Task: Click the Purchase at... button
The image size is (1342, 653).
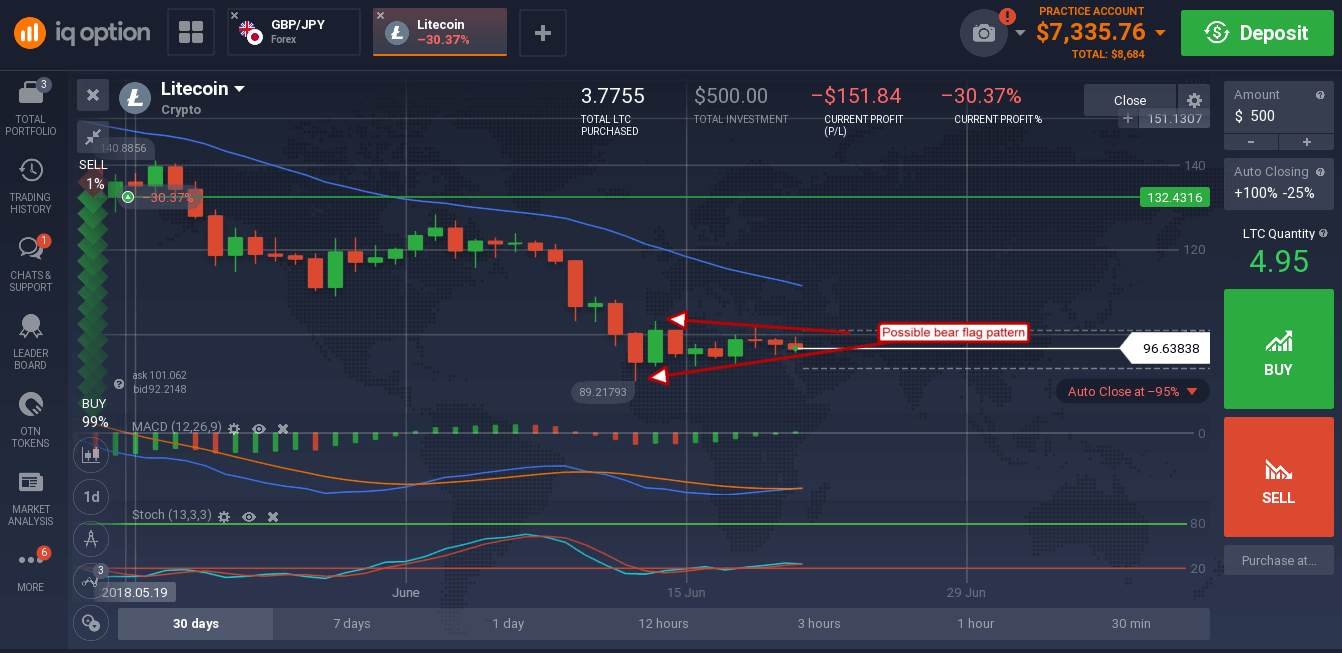Action: point(1278,560)
